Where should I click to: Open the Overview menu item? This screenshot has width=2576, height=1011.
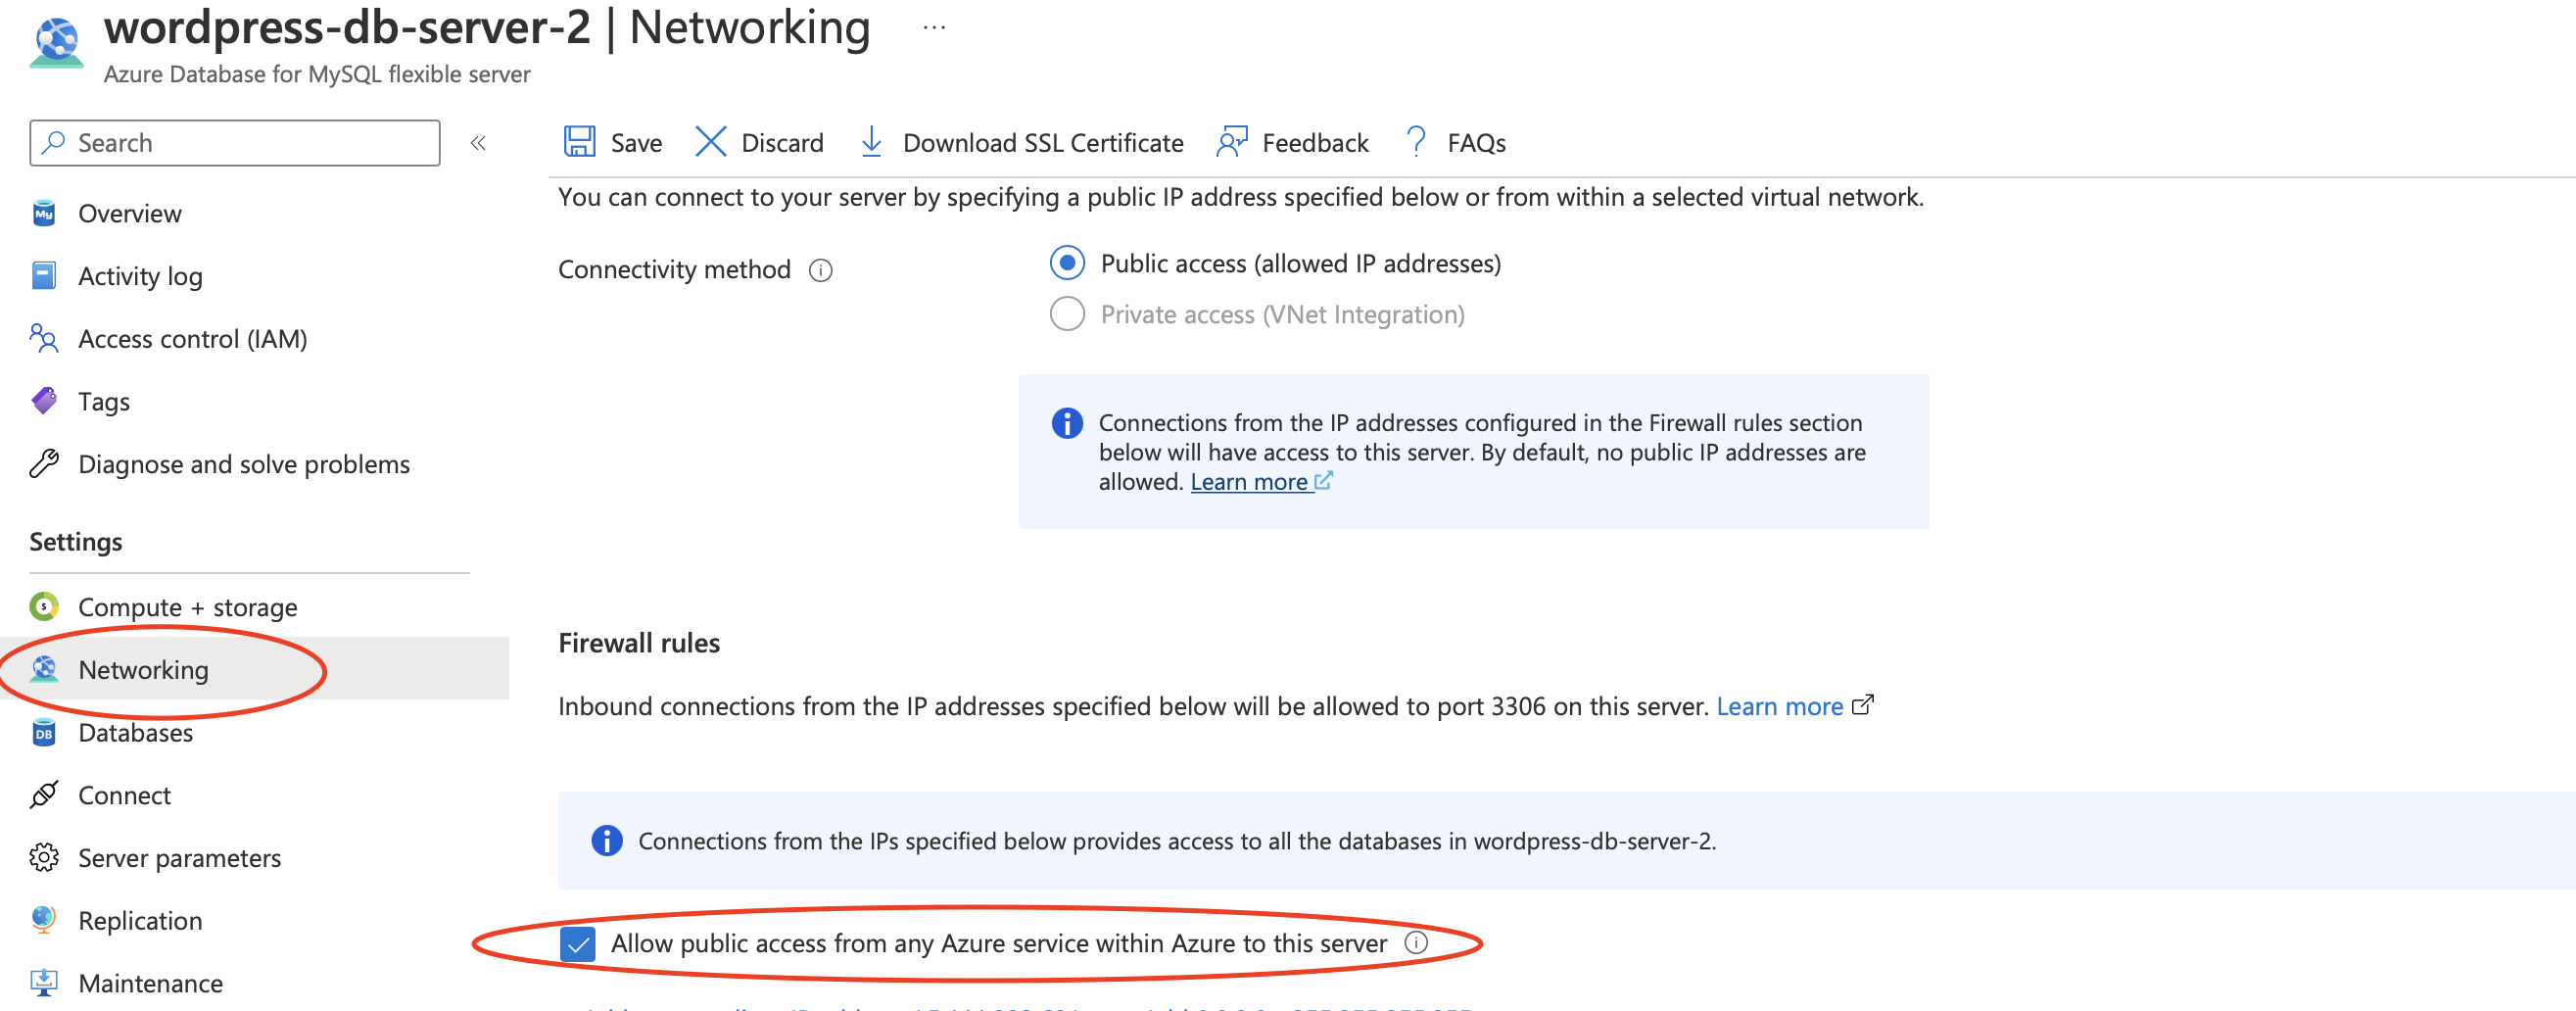point(130,213)
